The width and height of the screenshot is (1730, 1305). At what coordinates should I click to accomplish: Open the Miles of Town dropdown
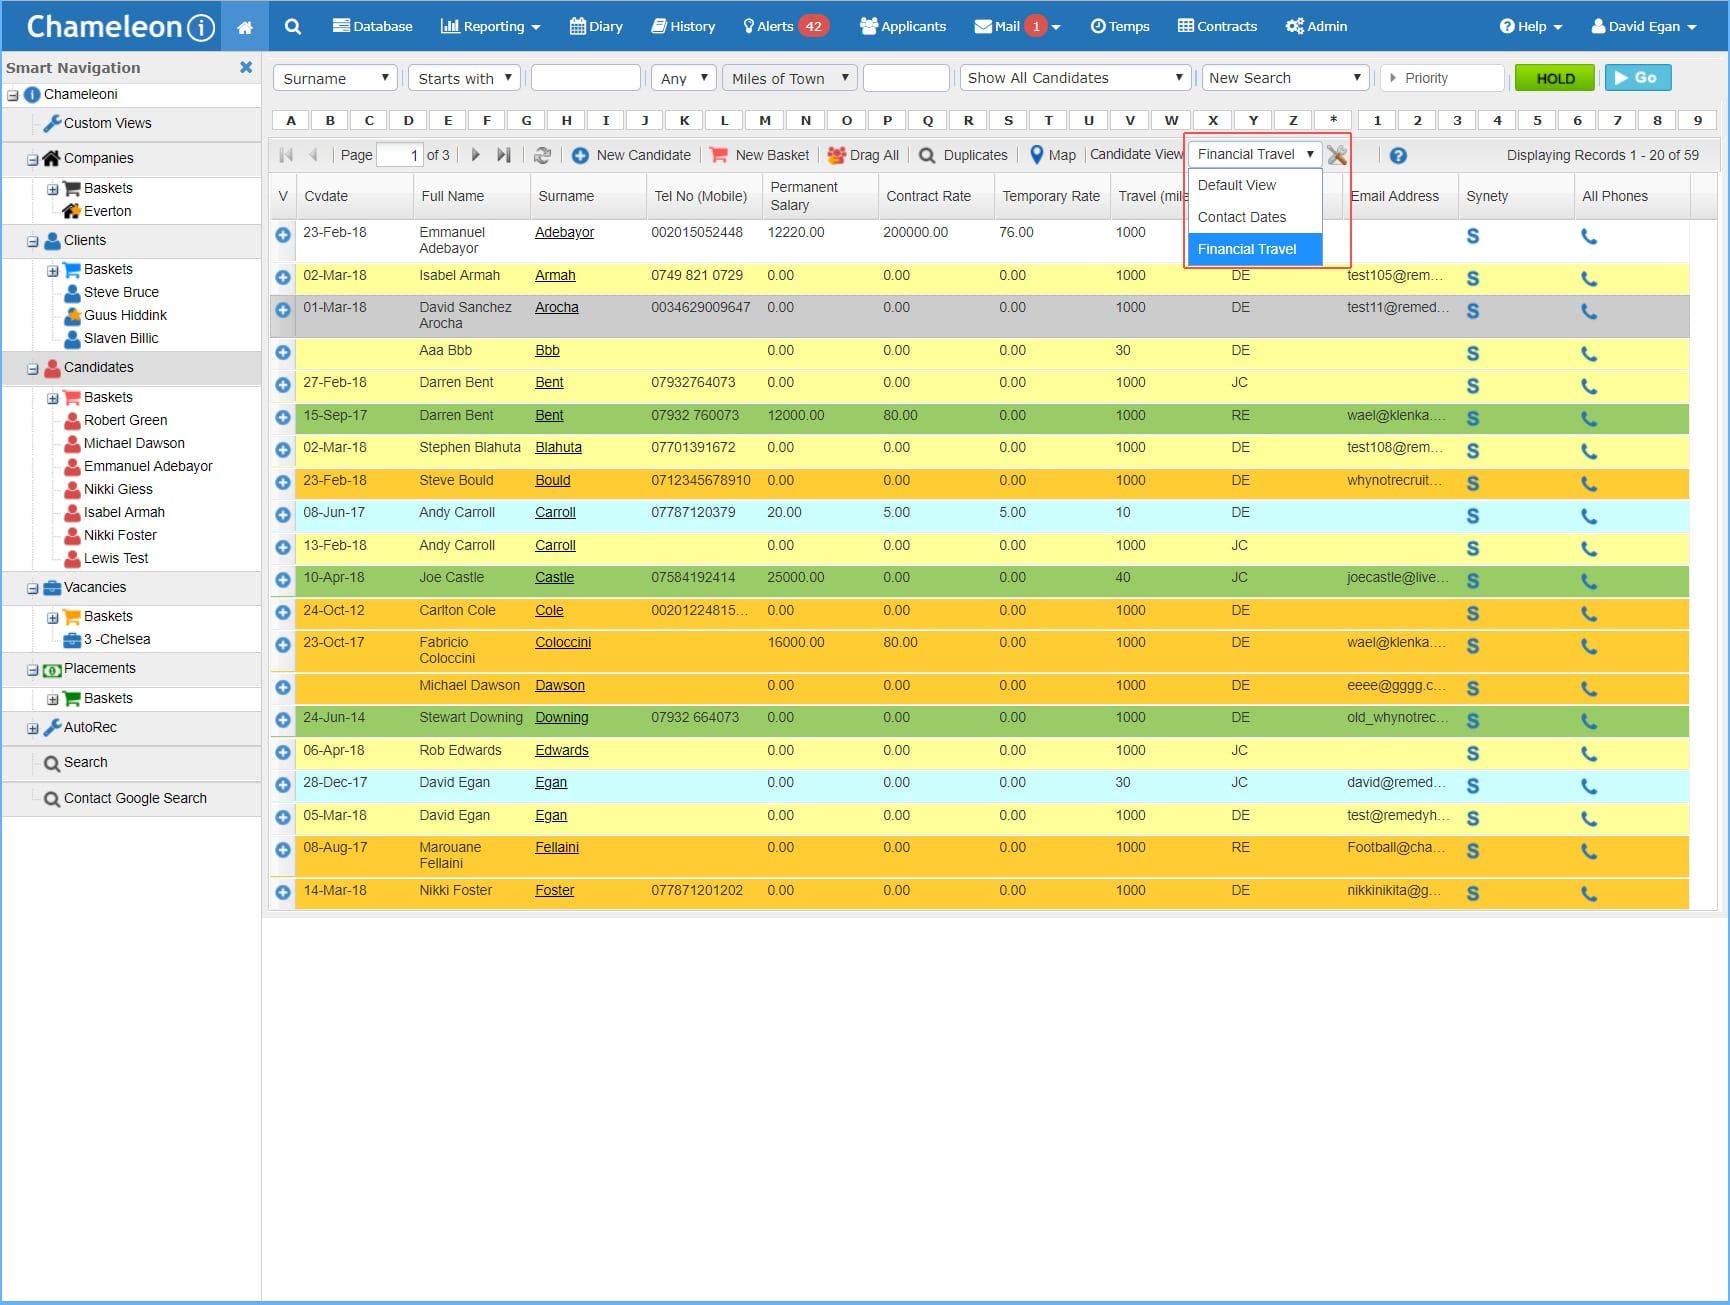tap(790, 78)
